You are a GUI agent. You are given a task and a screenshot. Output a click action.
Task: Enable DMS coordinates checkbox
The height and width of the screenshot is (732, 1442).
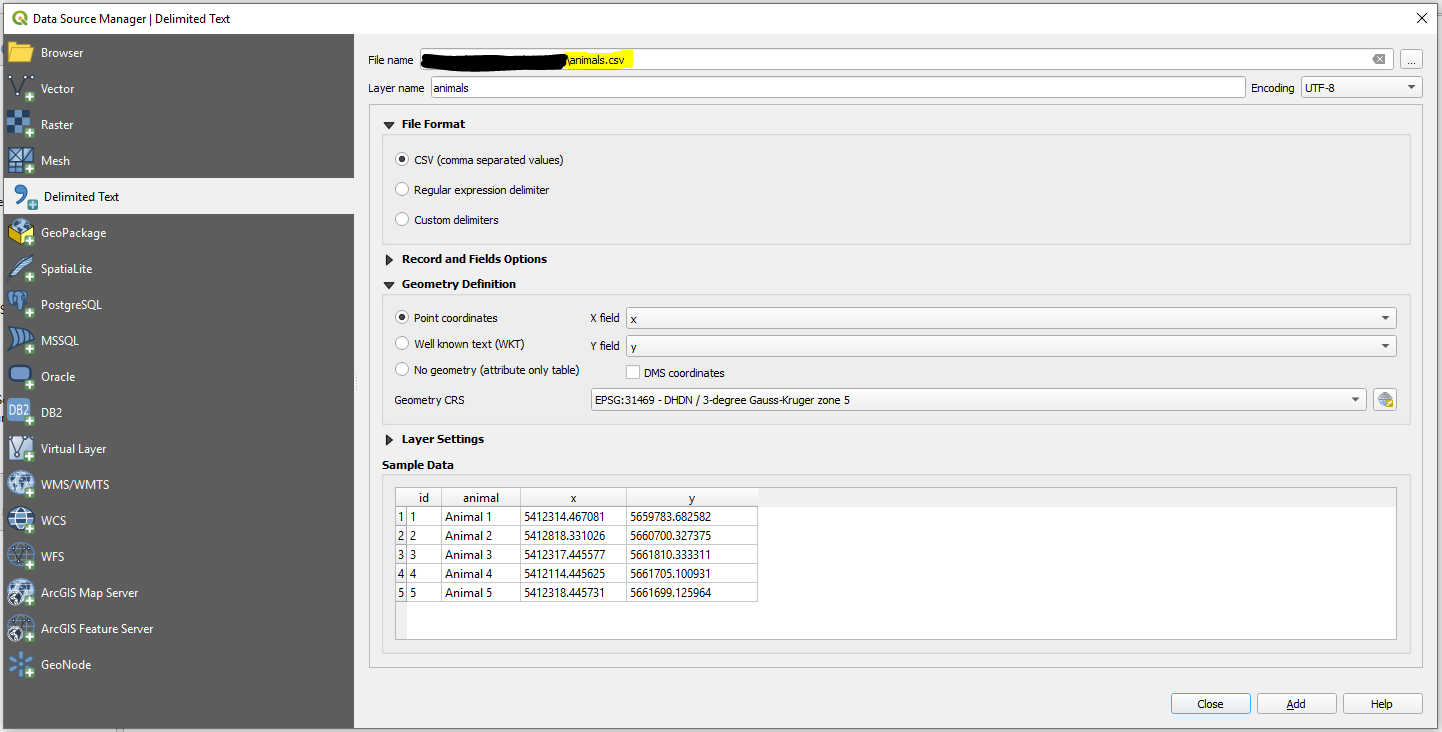[x=633, y=373]
